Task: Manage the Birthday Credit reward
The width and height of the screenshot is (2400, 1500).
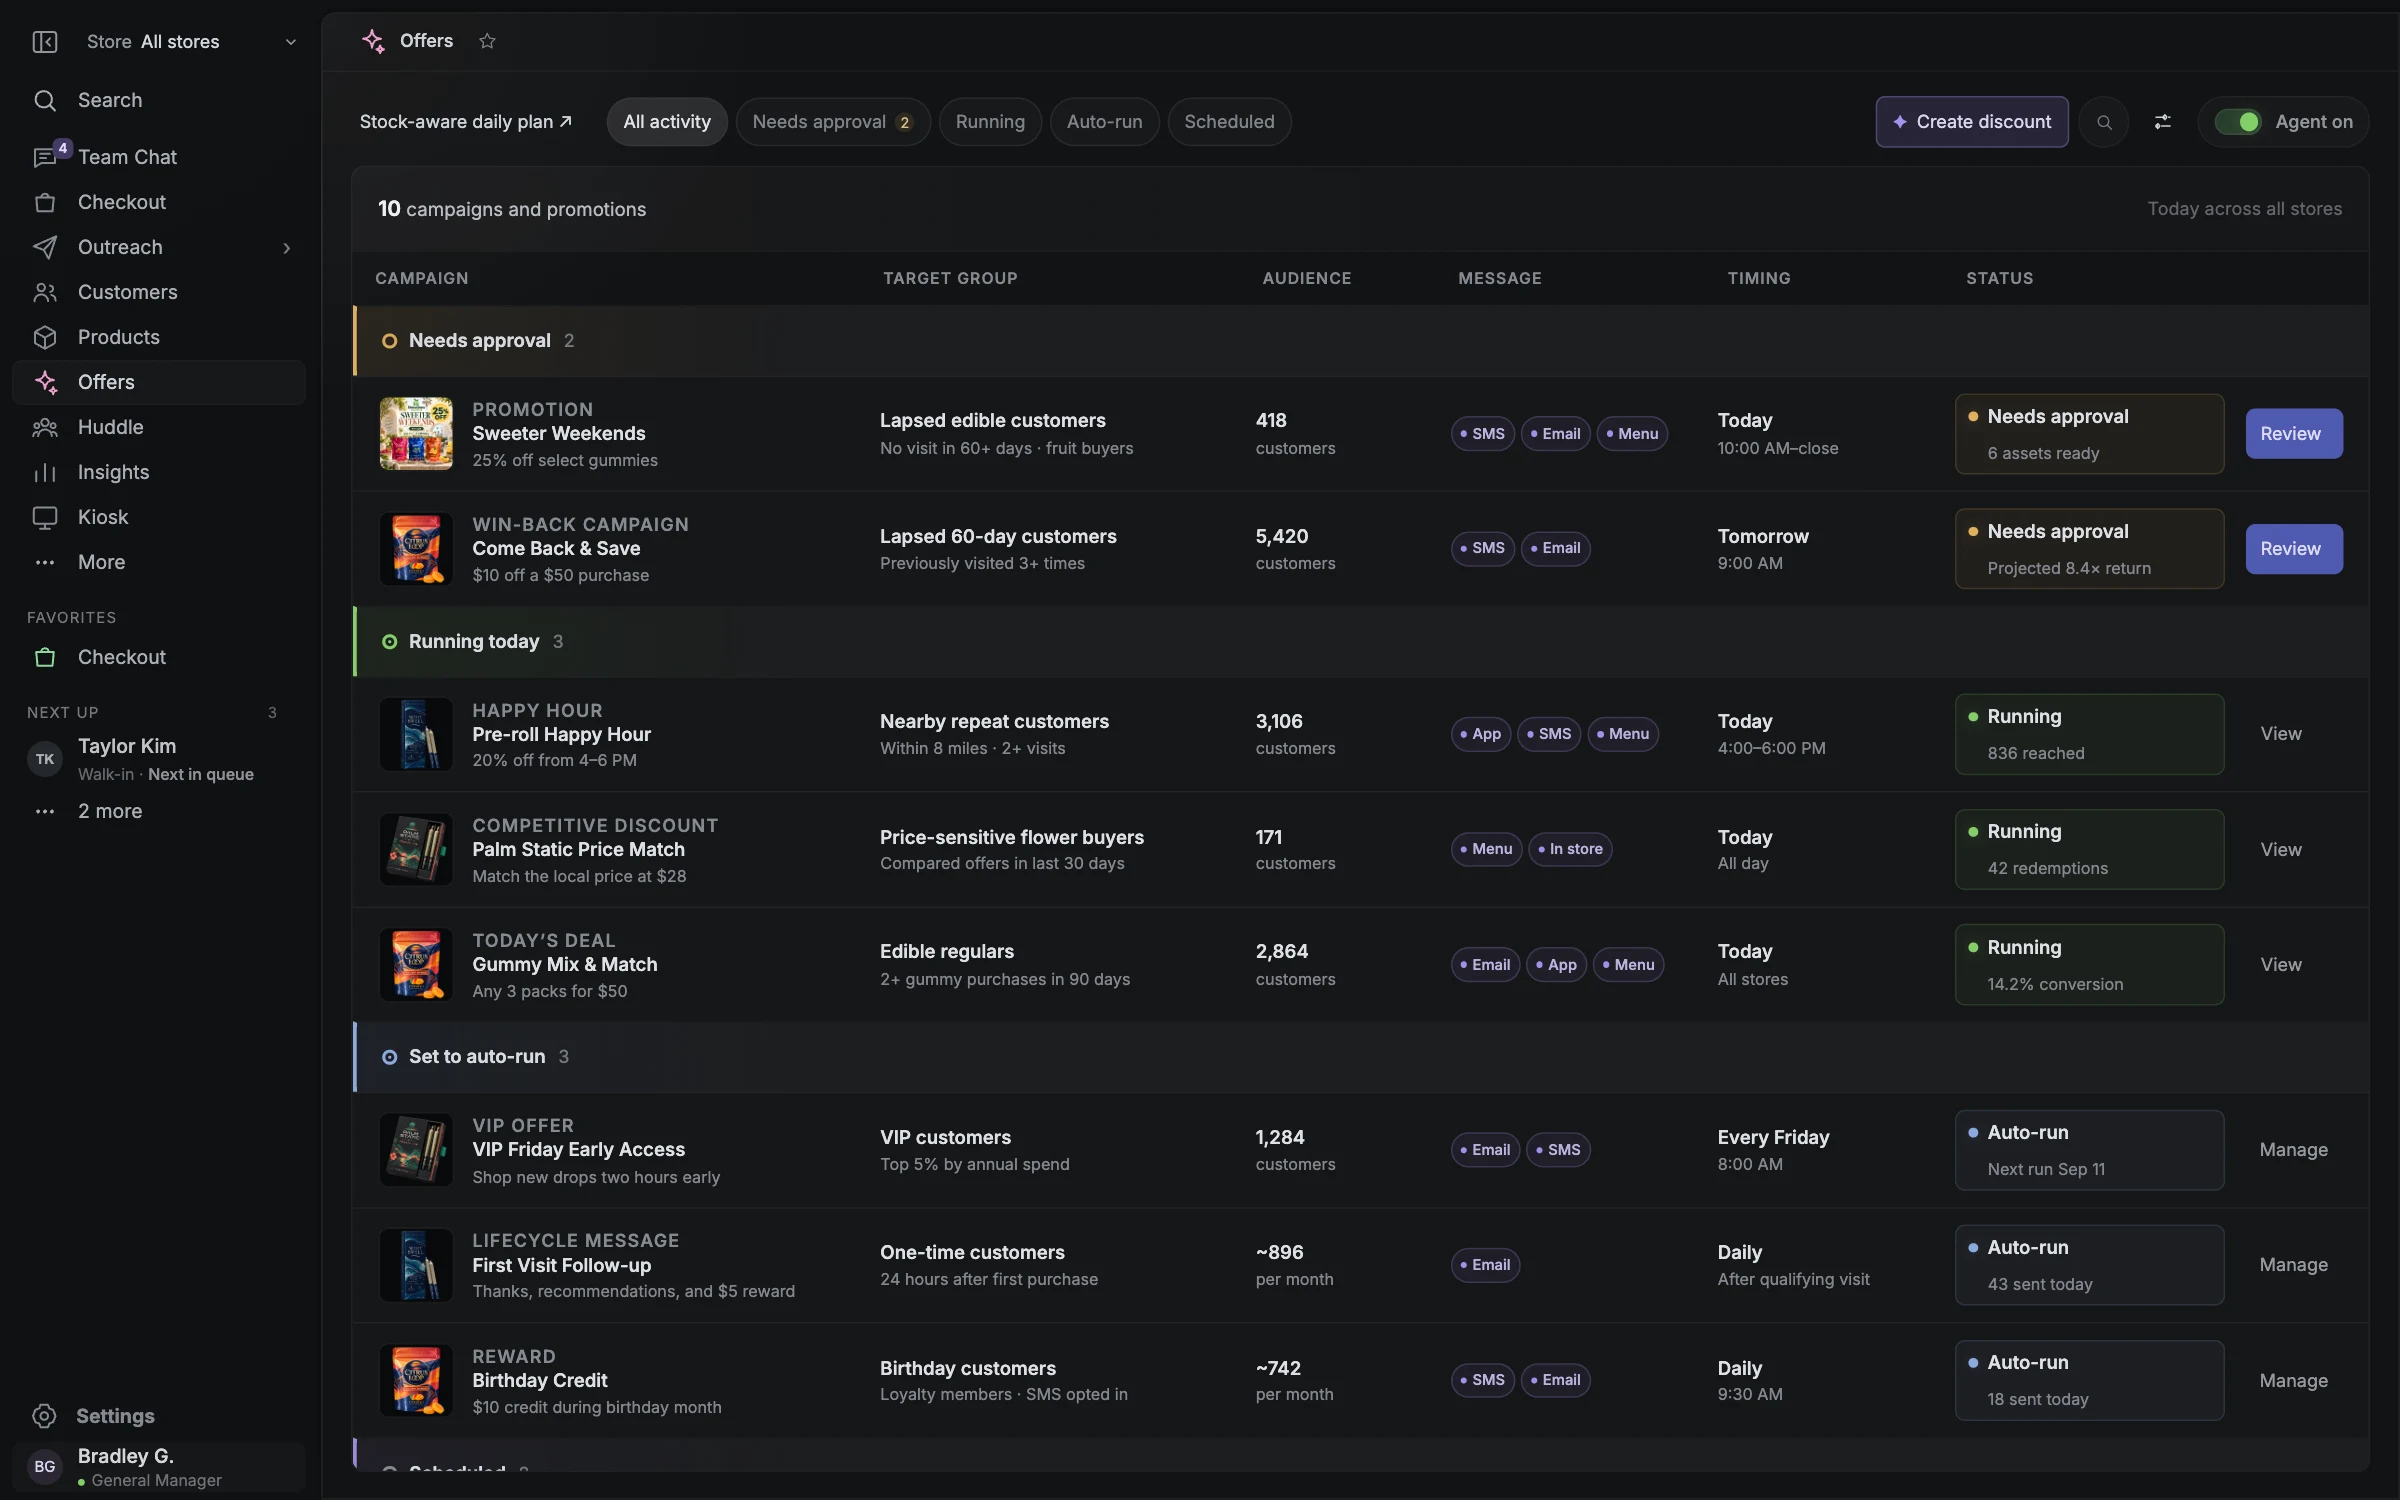Action: [x=2294, y=1381]
